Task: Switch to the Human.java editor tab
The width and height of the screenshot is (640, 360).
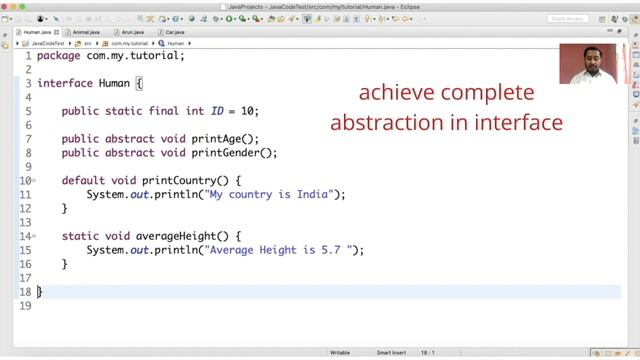Action: pos(37,32)
